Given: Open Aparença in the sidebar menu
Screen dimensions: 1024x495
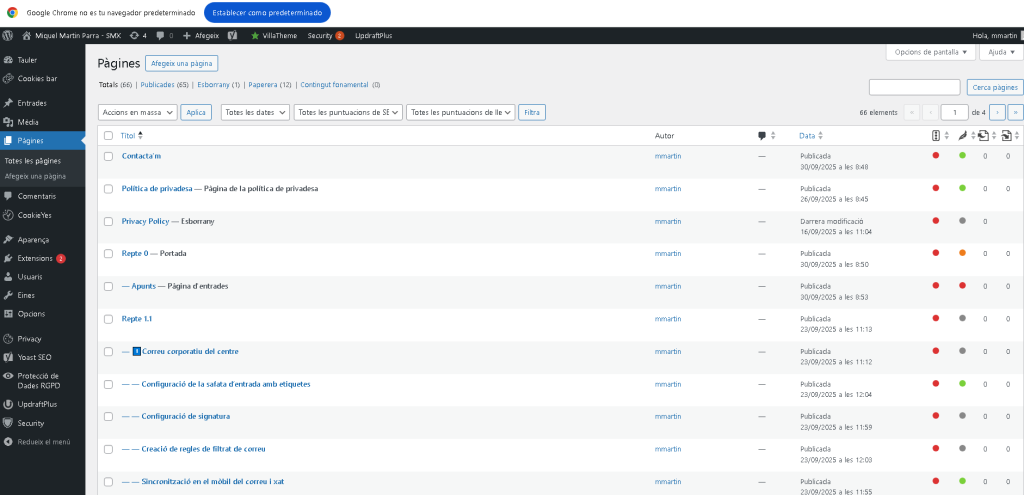Looking at the screenshot, I should point(32,240).
